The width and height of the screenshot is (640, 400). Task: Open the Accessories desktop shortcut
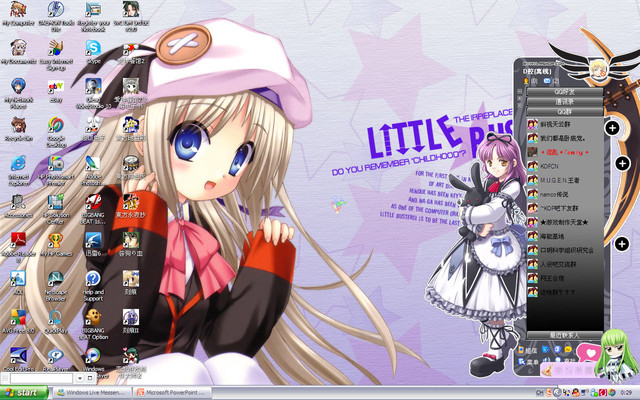point(18,206)
